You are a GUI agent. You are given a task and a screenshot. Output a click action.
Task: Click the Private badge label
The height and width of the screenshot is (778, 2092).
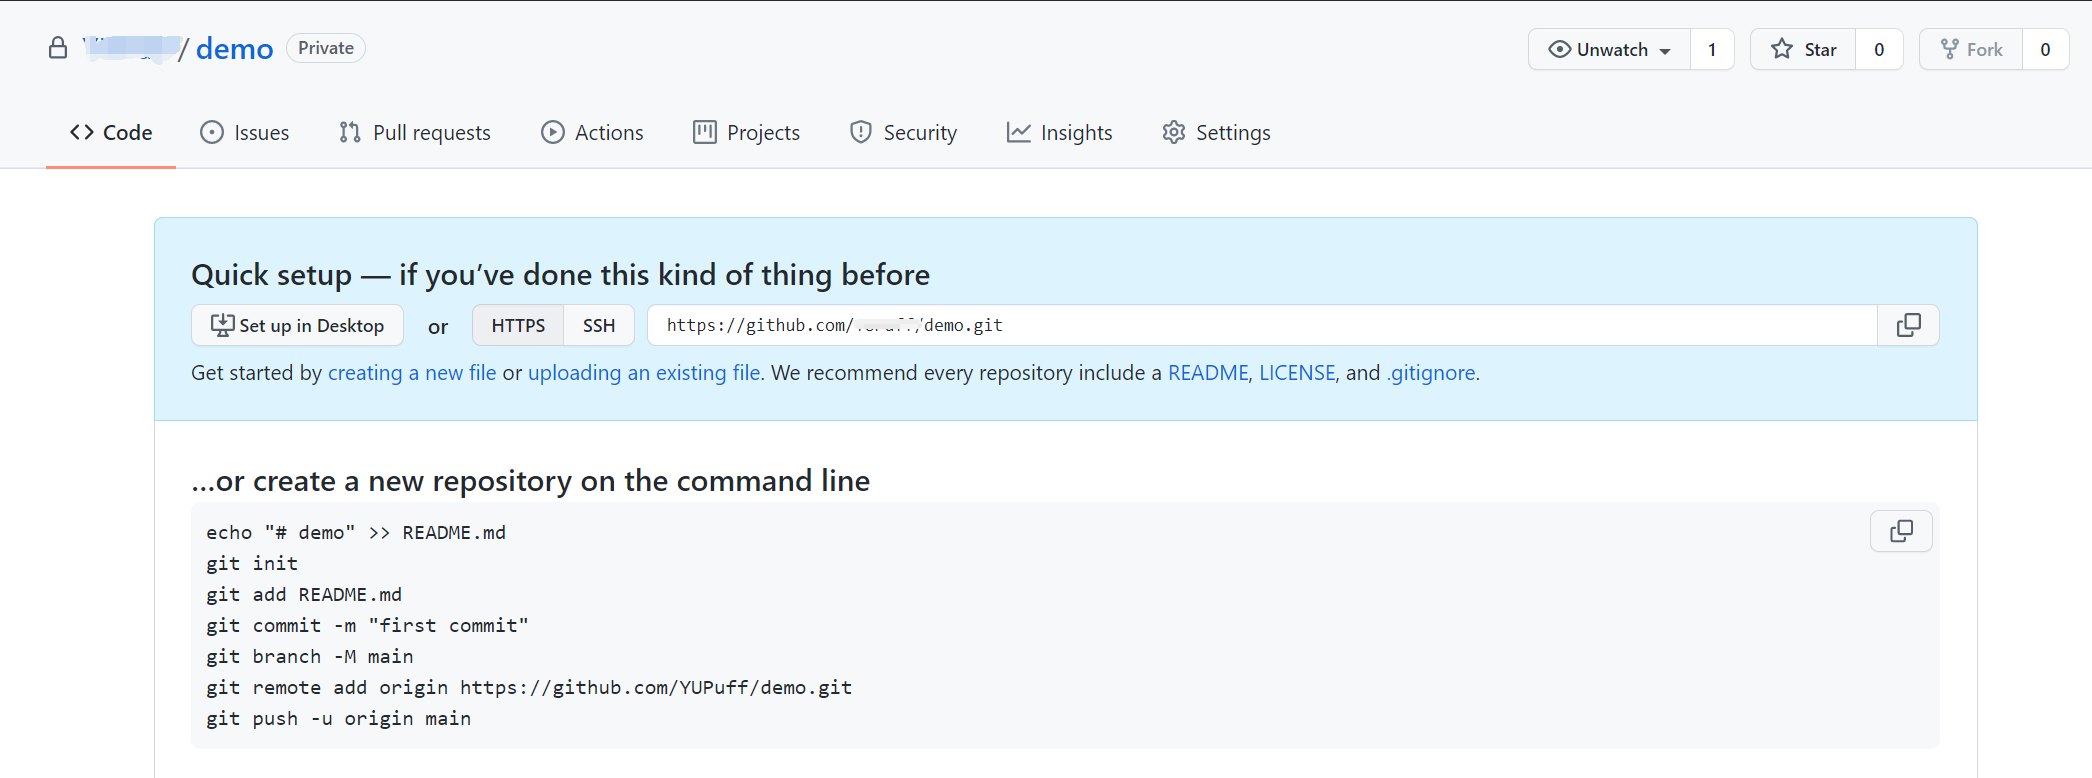326,48
